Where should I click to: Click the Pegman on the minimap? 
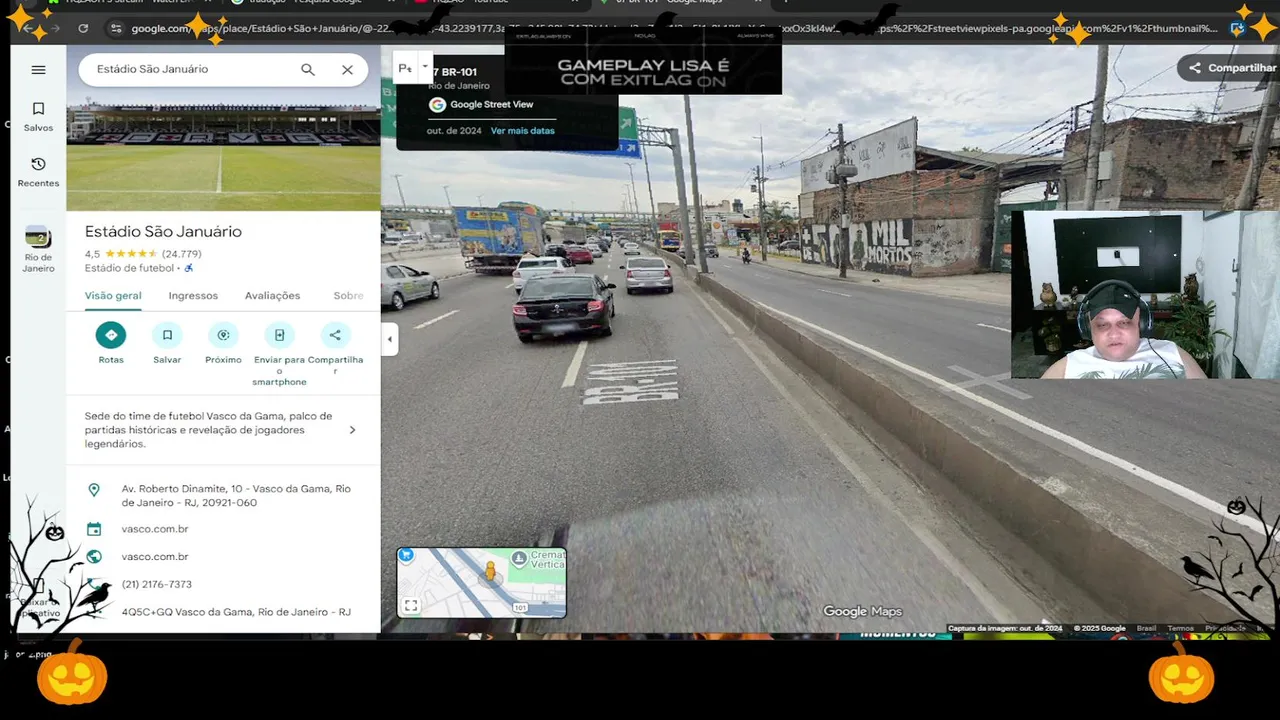[490, 571]
